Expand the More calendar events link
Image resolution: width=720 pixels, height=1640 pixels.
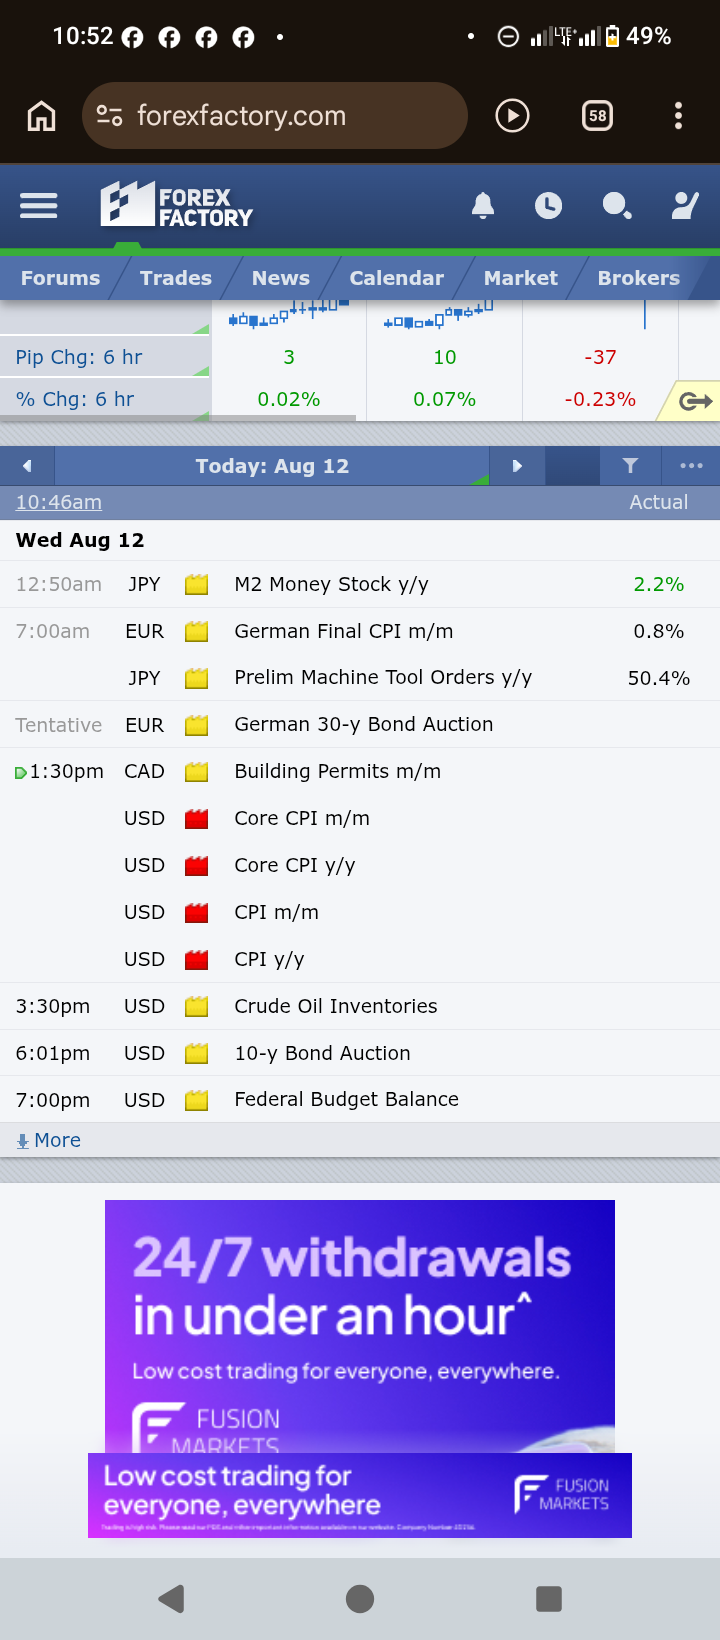(48, 1140)
